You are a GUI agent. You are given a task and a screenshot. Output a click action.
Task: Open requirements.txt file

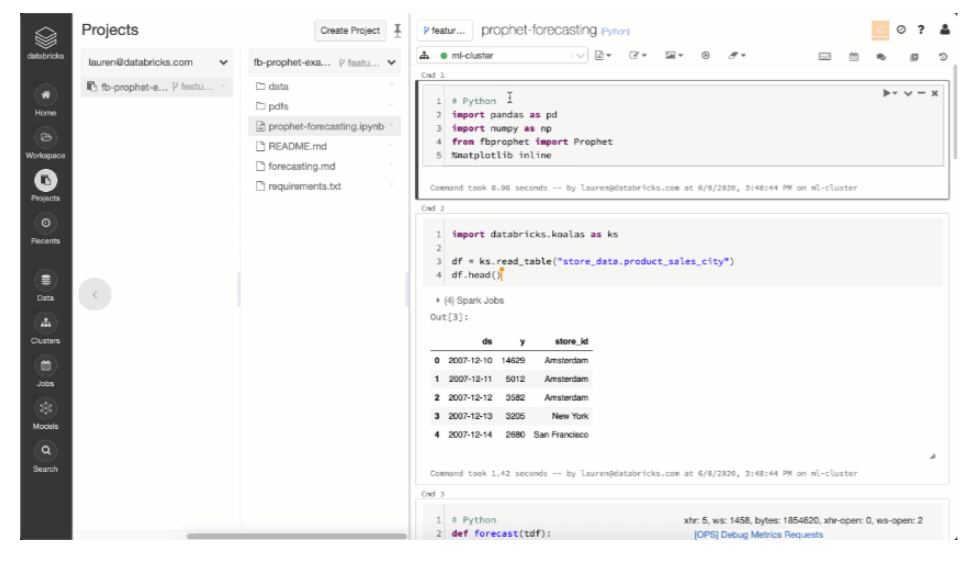click(304, 186)
